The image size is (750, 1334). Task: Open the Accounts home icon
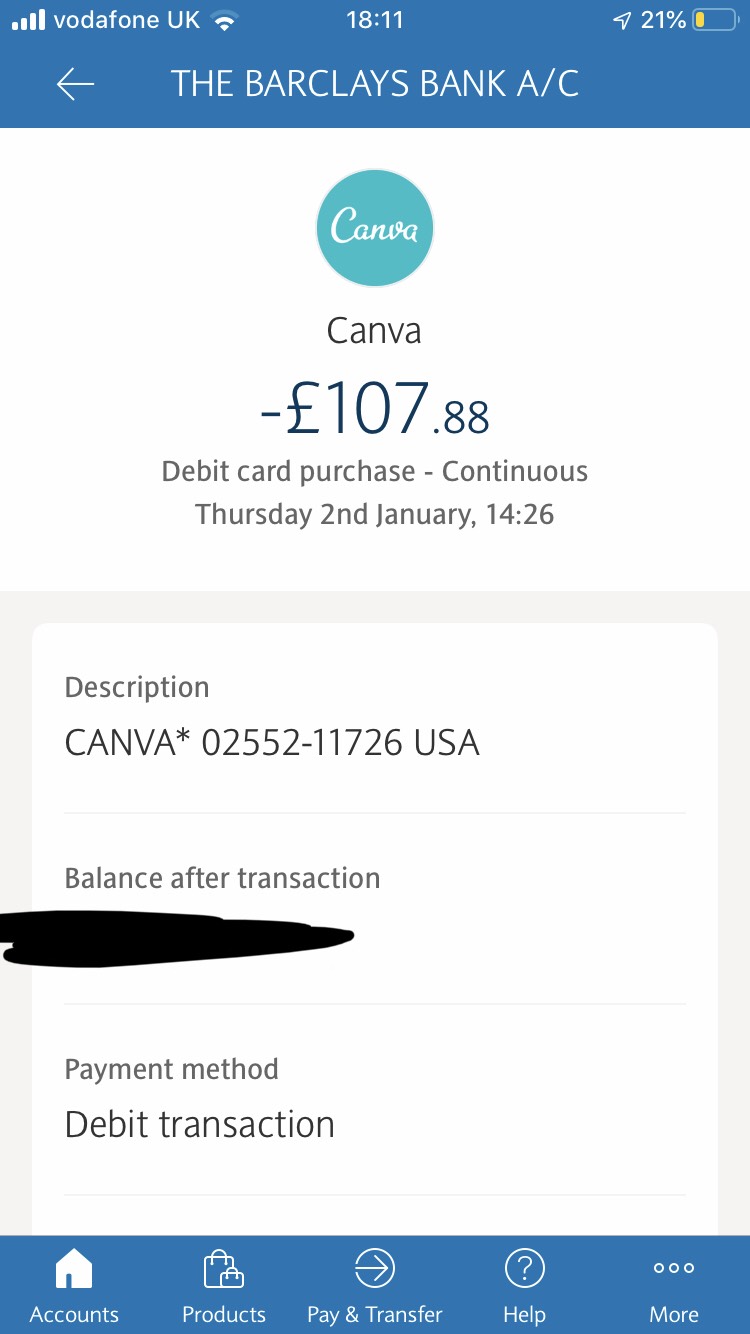click(74, 1270)
